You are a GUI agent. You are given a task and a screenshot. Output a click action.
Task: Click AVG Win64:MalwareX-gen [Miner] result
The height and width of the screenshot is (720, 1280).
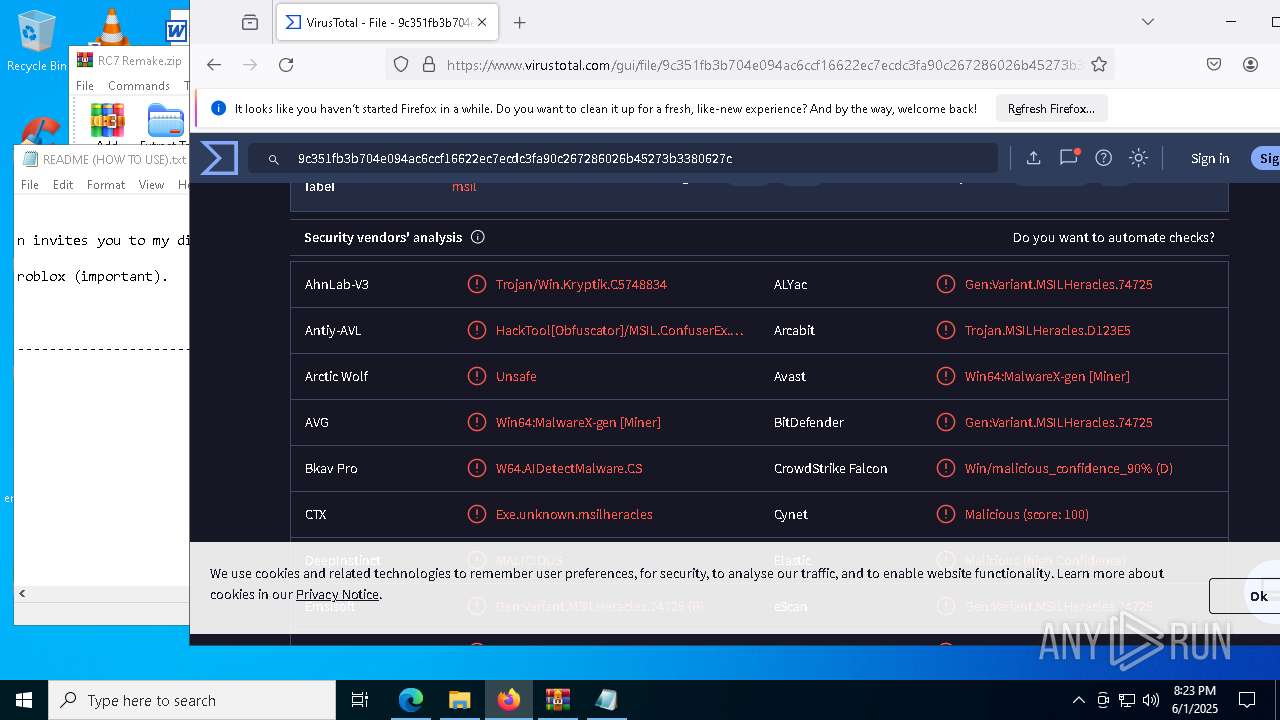578,422
